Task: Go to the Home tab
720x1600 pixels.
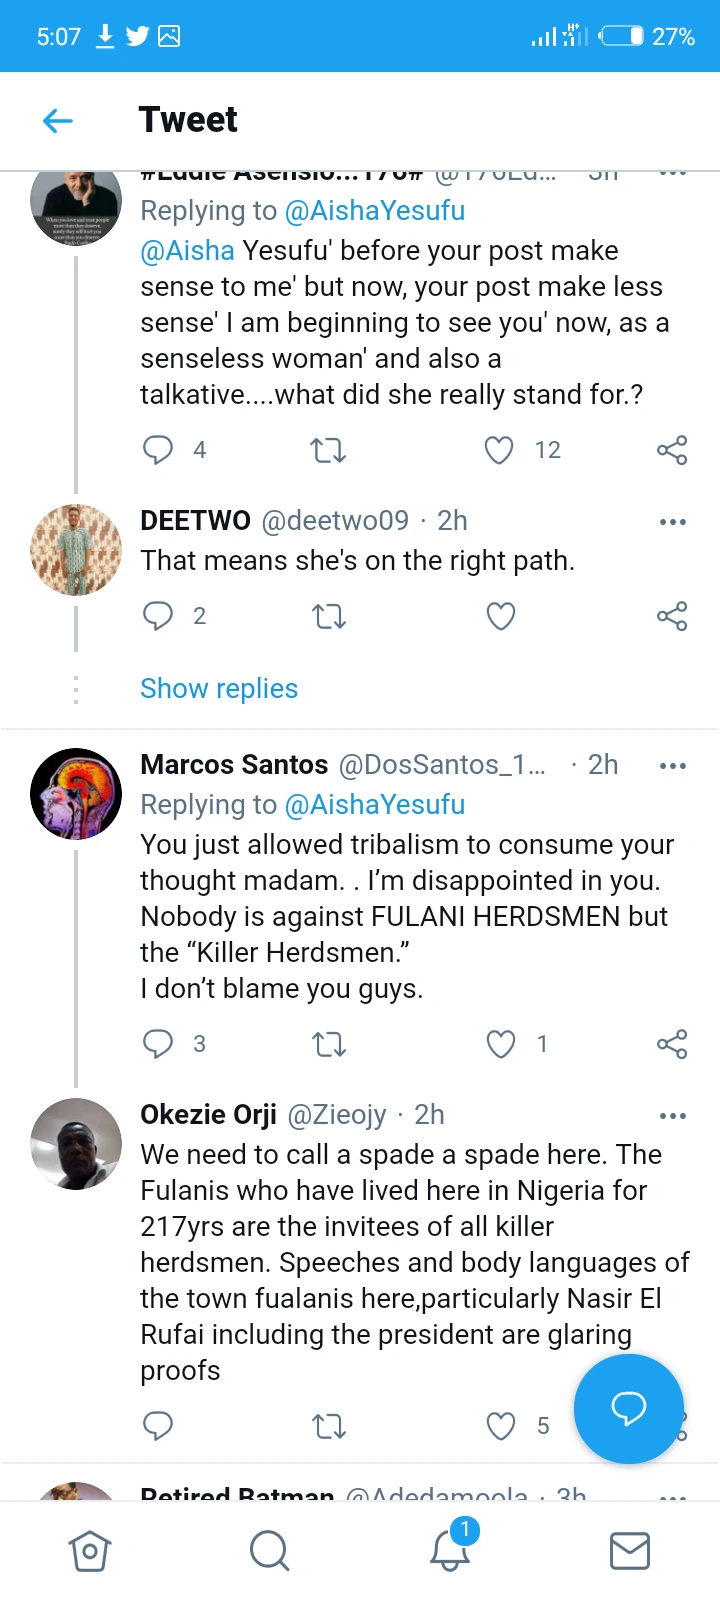Action: pyautogui.click(x=90, y=1551)
